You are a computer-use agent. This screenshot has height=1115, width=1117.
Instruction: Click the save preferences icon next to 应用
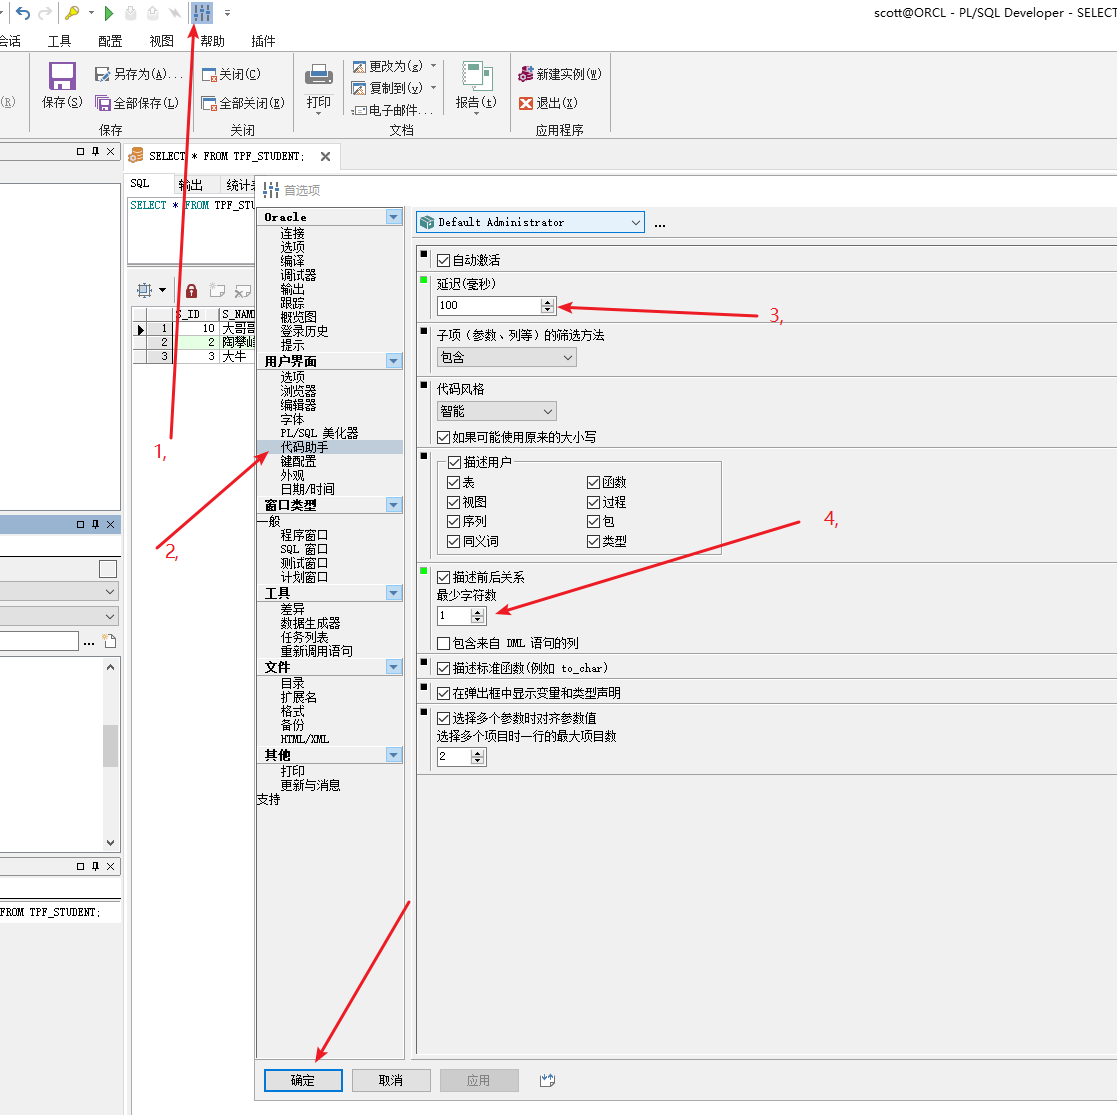(x=547, y=1080)
